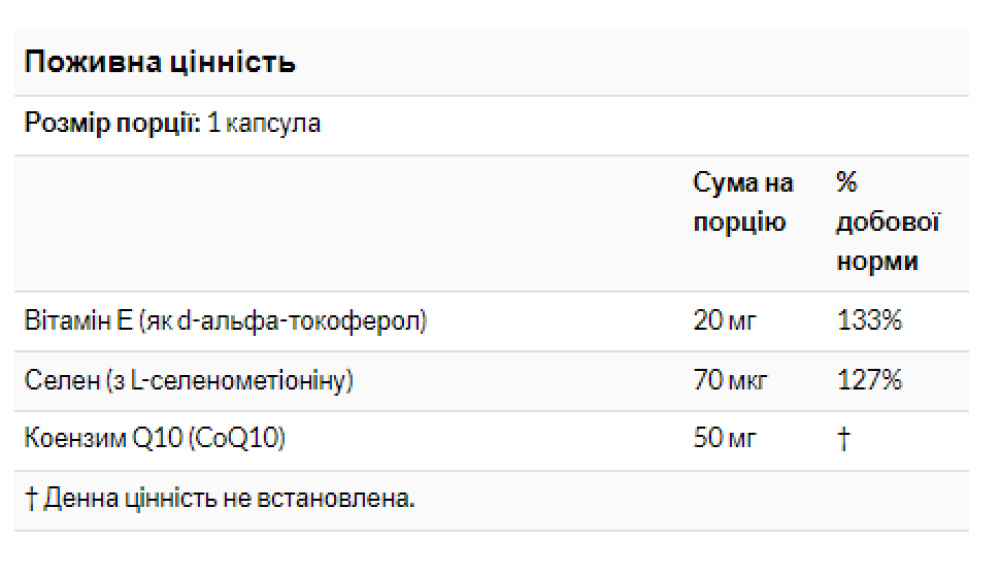Screen dimensions: 1000x577
Task: Click the dagger symbol in the CoQ10 row
Action: coord(843,438)
